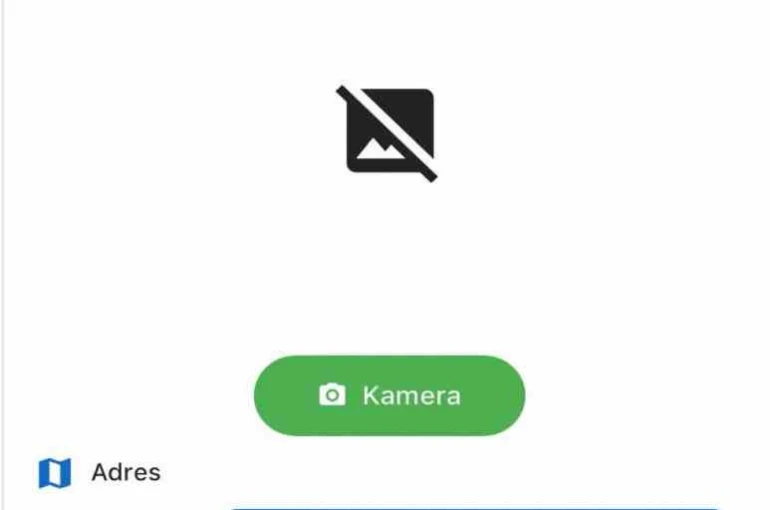Select the Adres field heading
The image size is (770, 510).
[126, 473]
